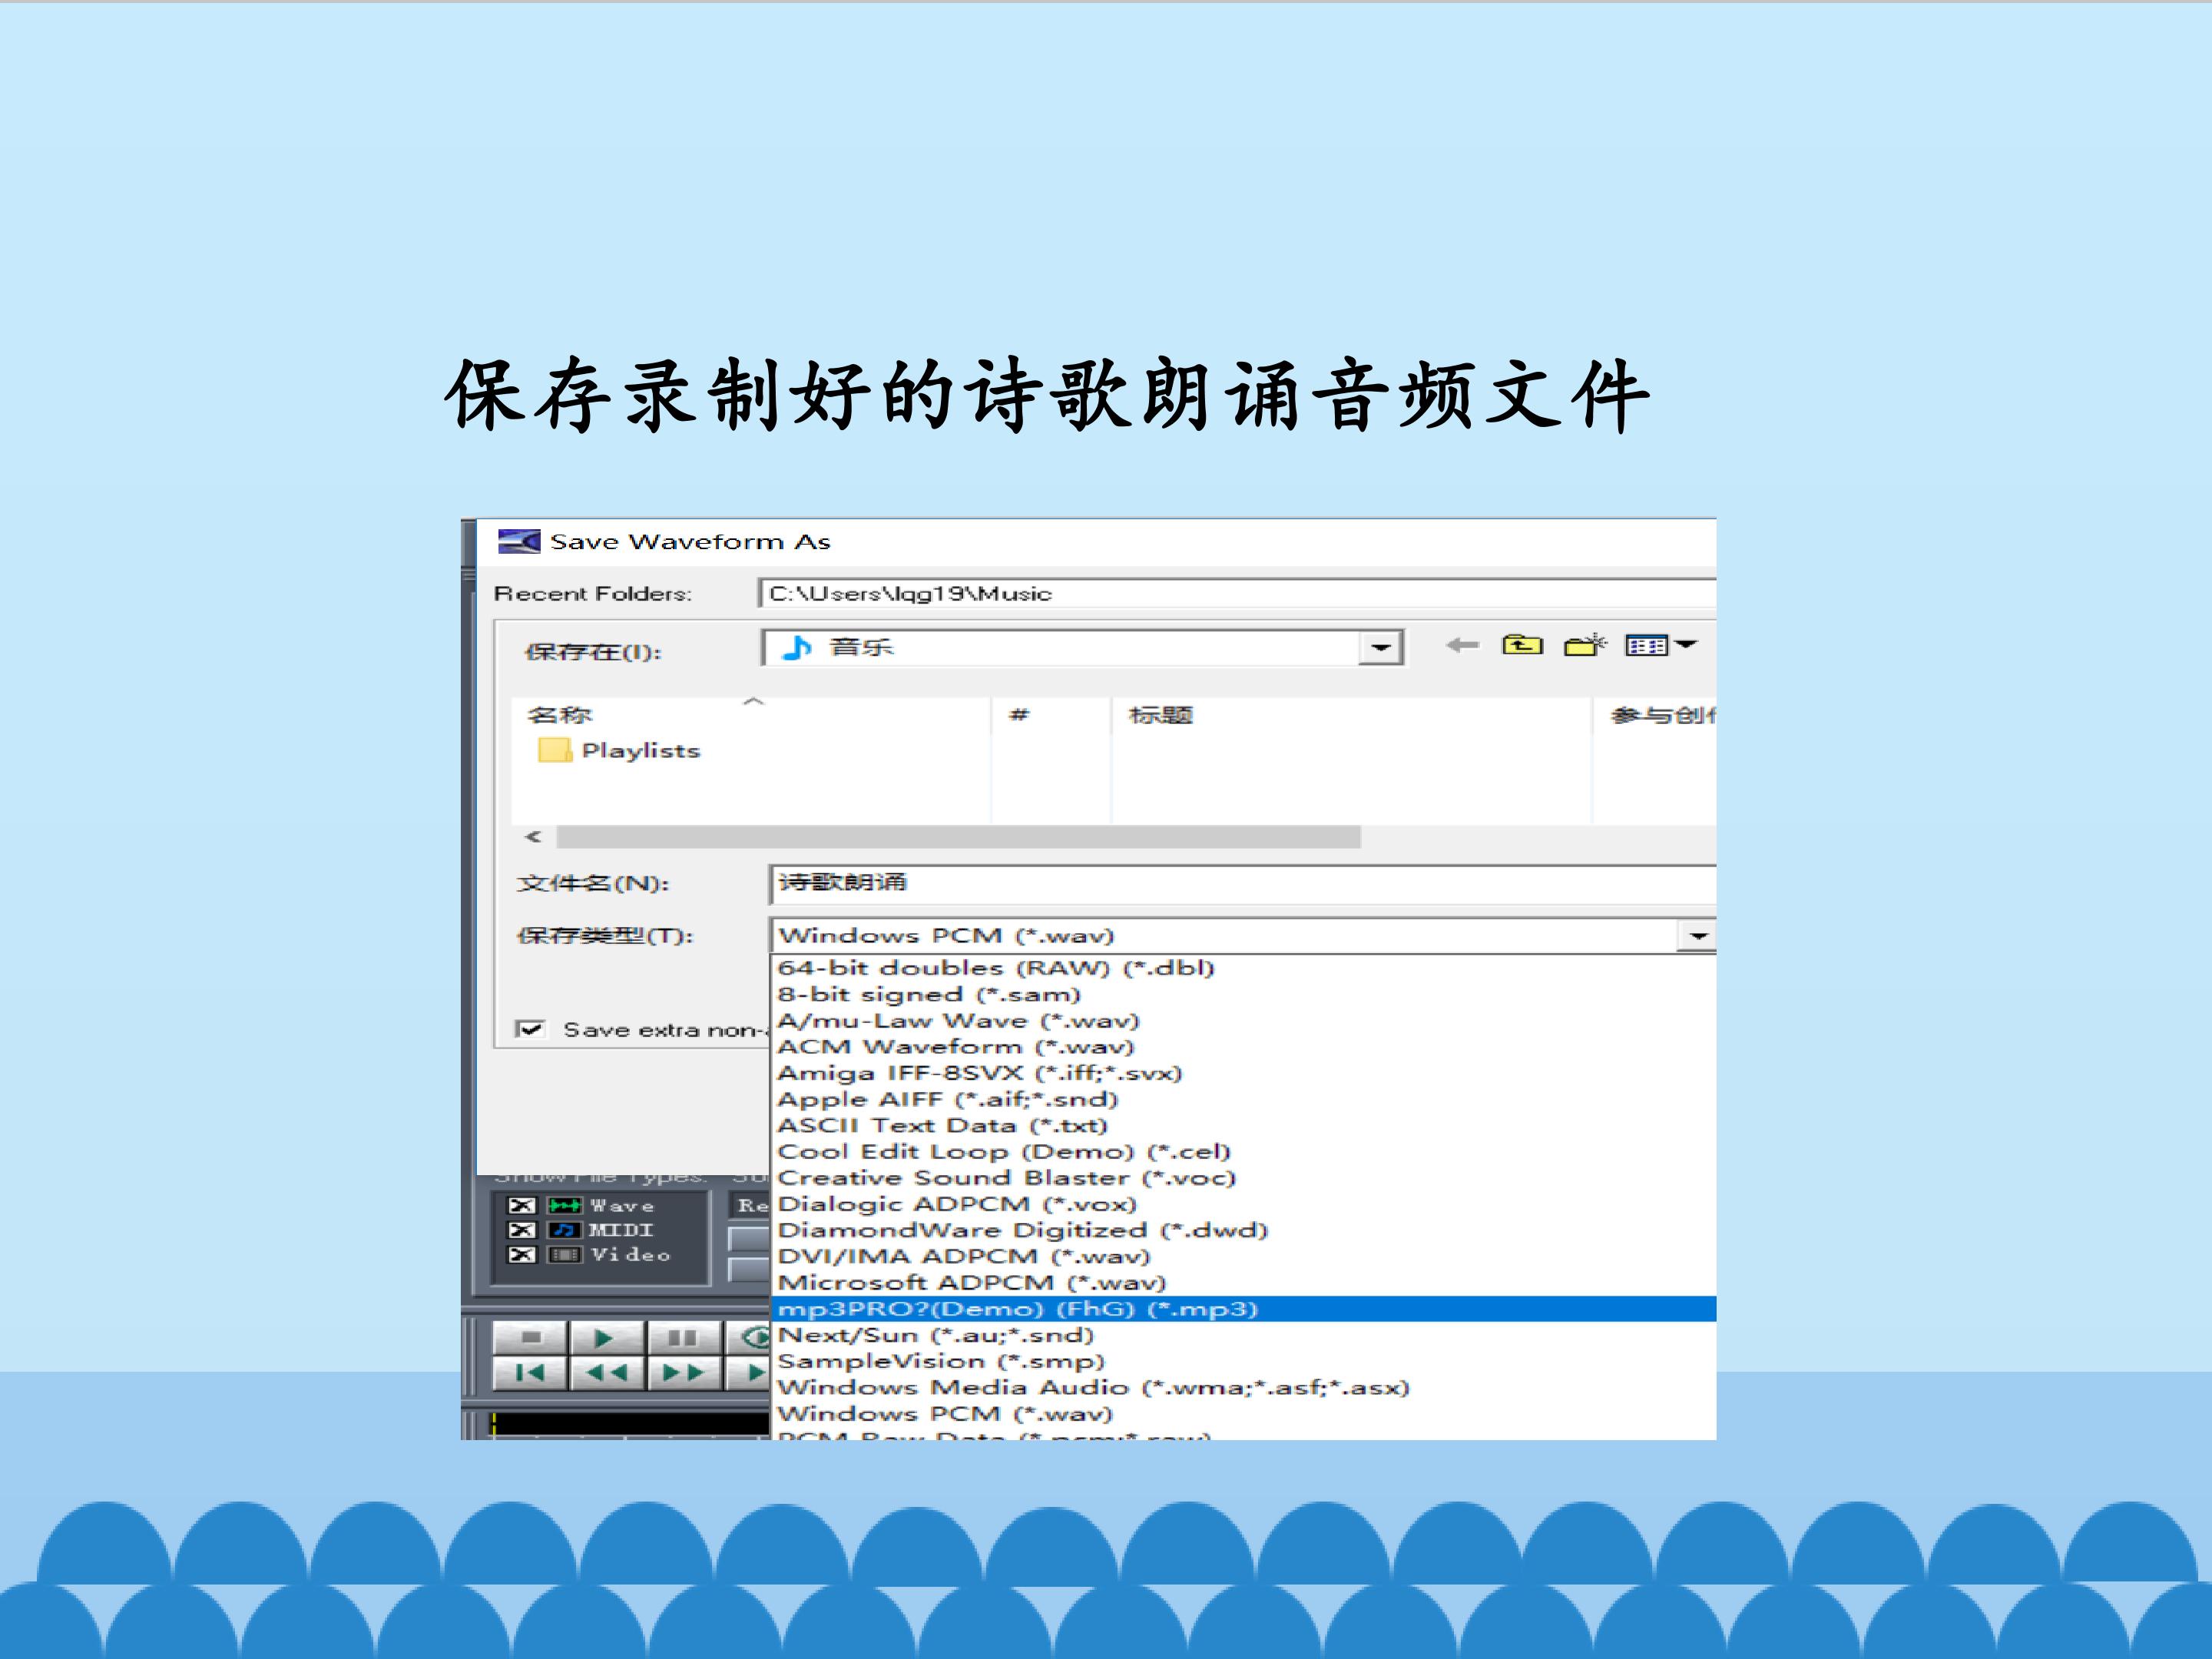The width and height of the screenshot is (2212, 1659).
Task: Pick SampleVision (*.smp) format
Action: pos(1244,1361)
